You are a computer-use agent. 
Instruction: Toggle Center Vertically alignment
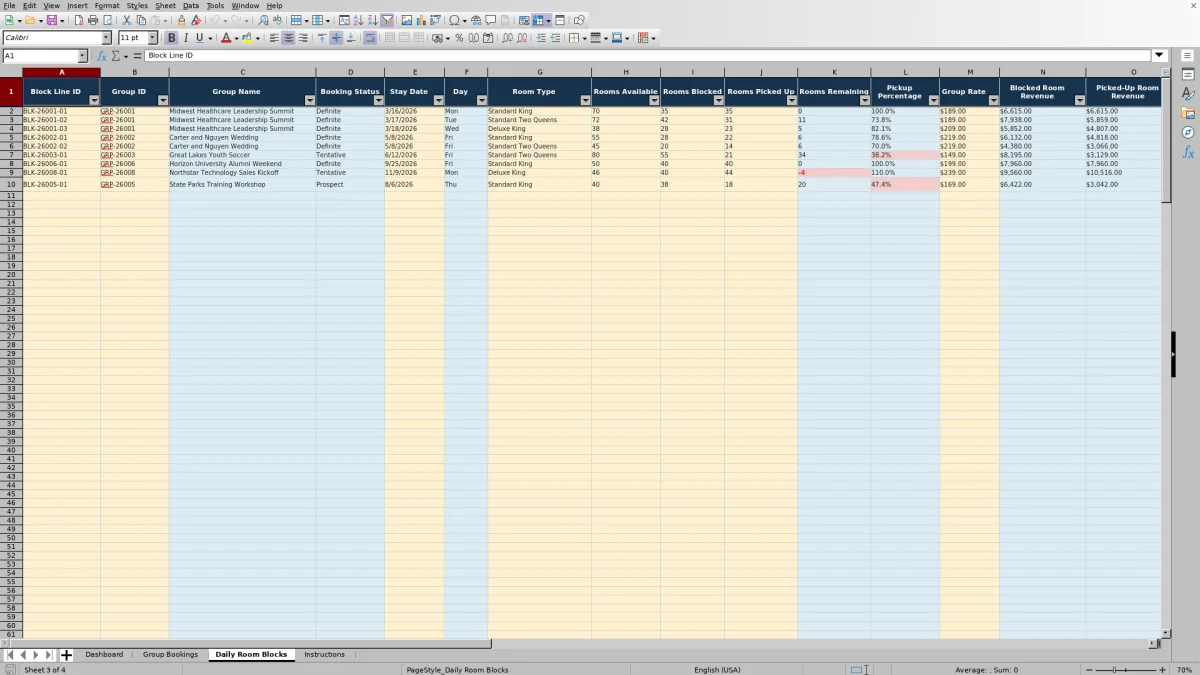click(336, 38)
